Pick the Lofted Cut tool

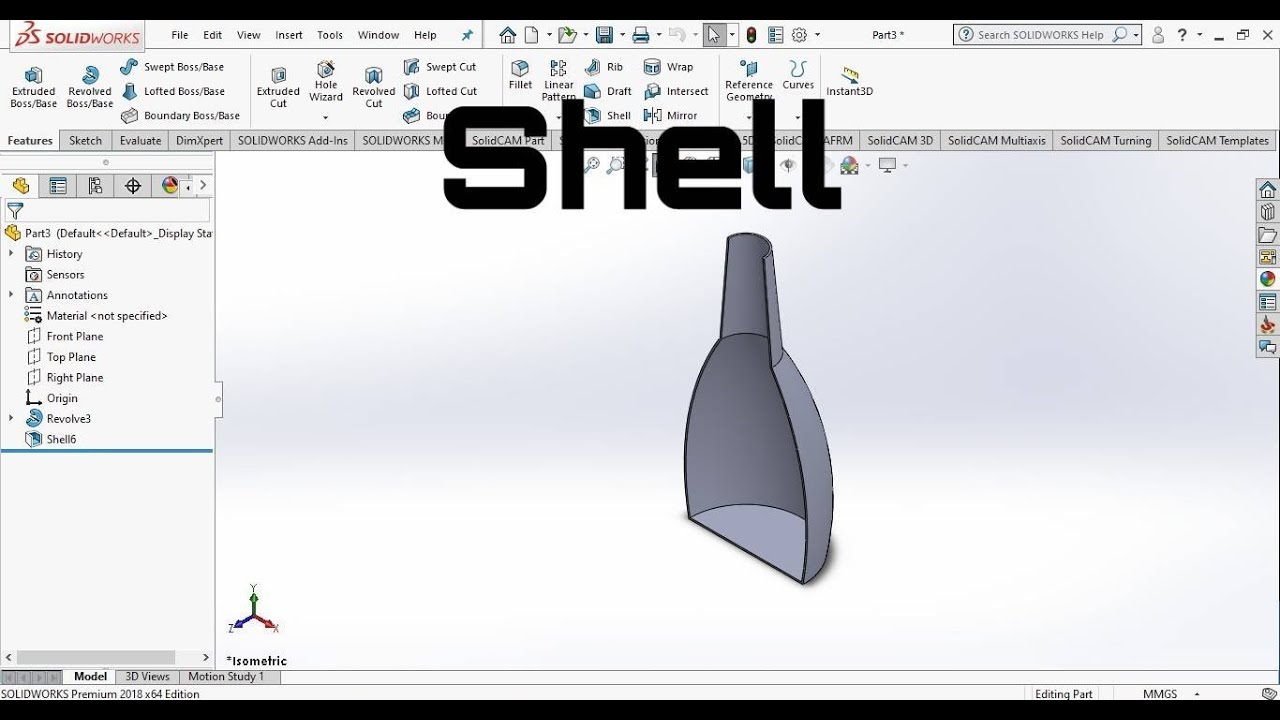440,91
